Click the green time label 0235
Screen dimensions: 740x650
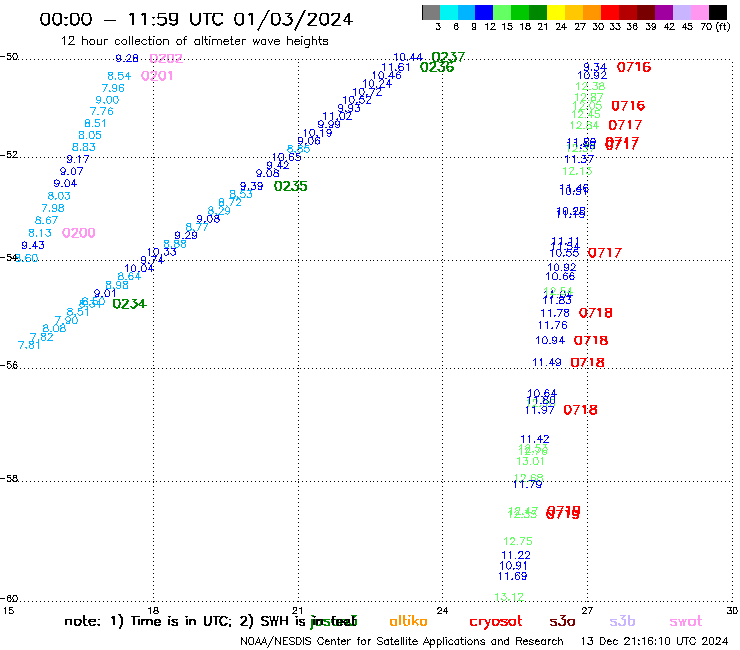click(x=290, y=186)
